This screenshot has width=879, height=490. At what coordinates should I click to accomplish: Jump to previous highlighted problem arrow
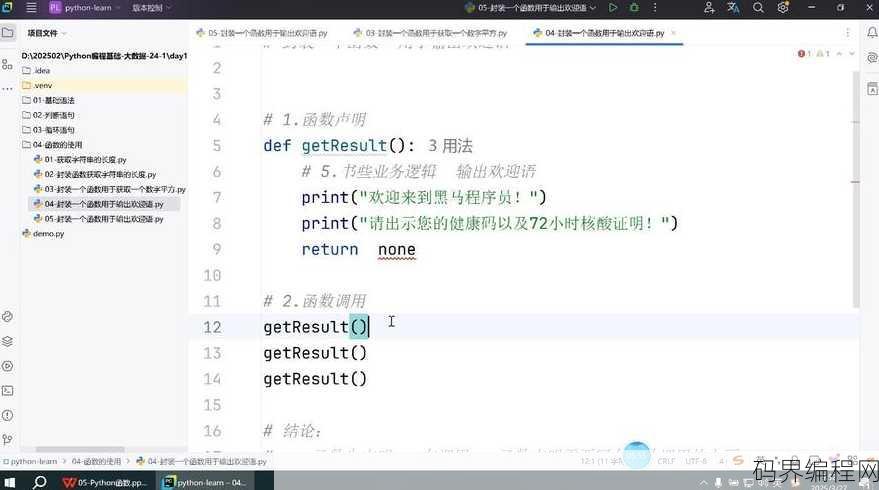coord(839,54)
